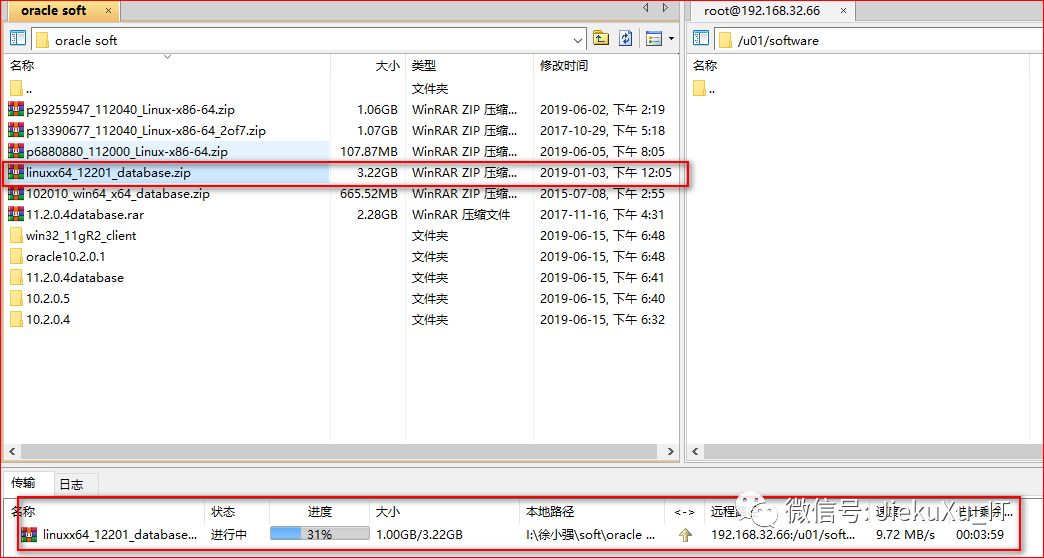This screenshot has height=558, width=1044.
Task: Click folder name 10.2.0.5
Action: [48, 298]
